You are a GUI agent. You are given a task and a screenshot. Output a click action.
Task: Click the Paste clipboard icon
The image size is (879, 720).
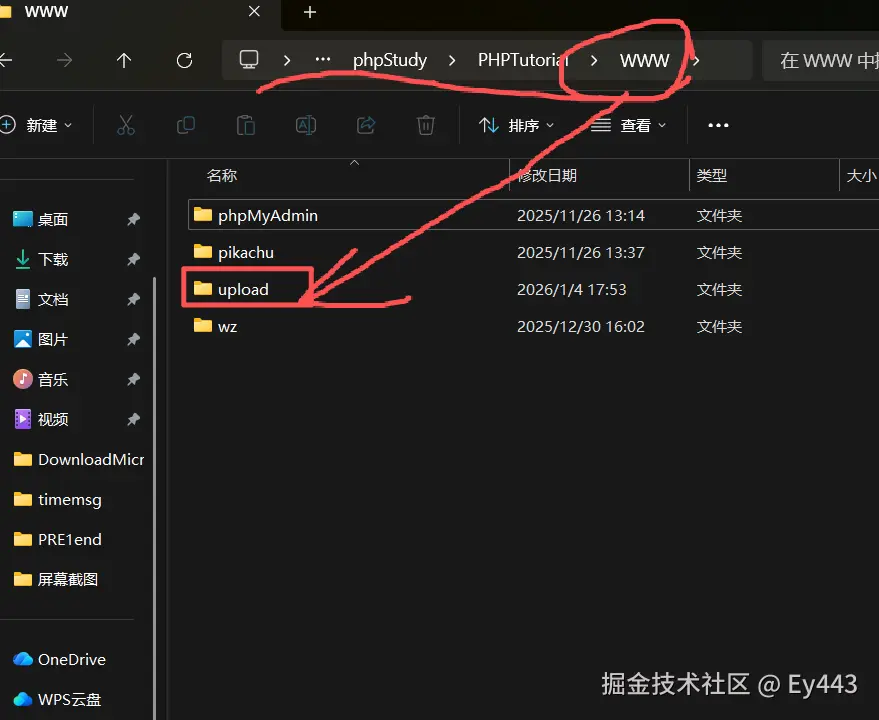(x=246, y=125)
